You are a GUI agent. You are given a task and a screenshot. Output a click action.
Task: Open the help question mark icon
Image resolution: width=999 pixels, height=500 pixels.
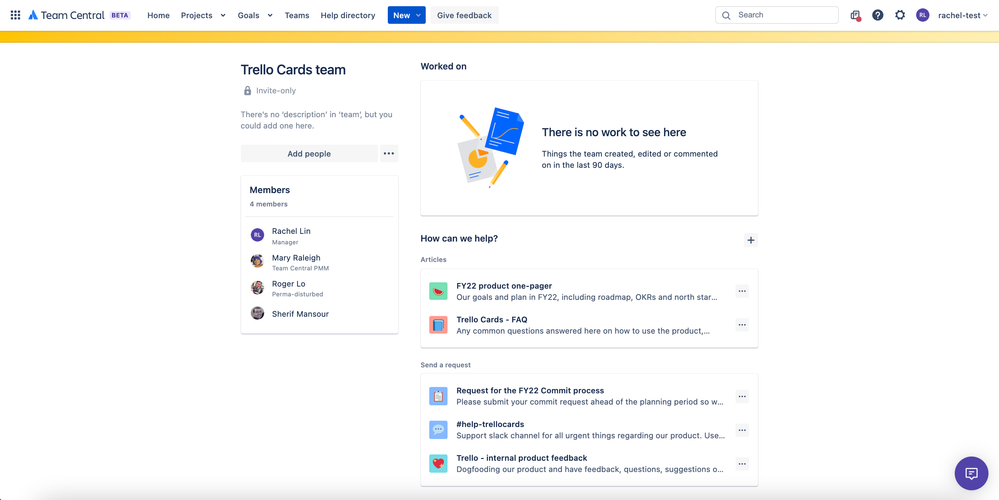point(877,15)
